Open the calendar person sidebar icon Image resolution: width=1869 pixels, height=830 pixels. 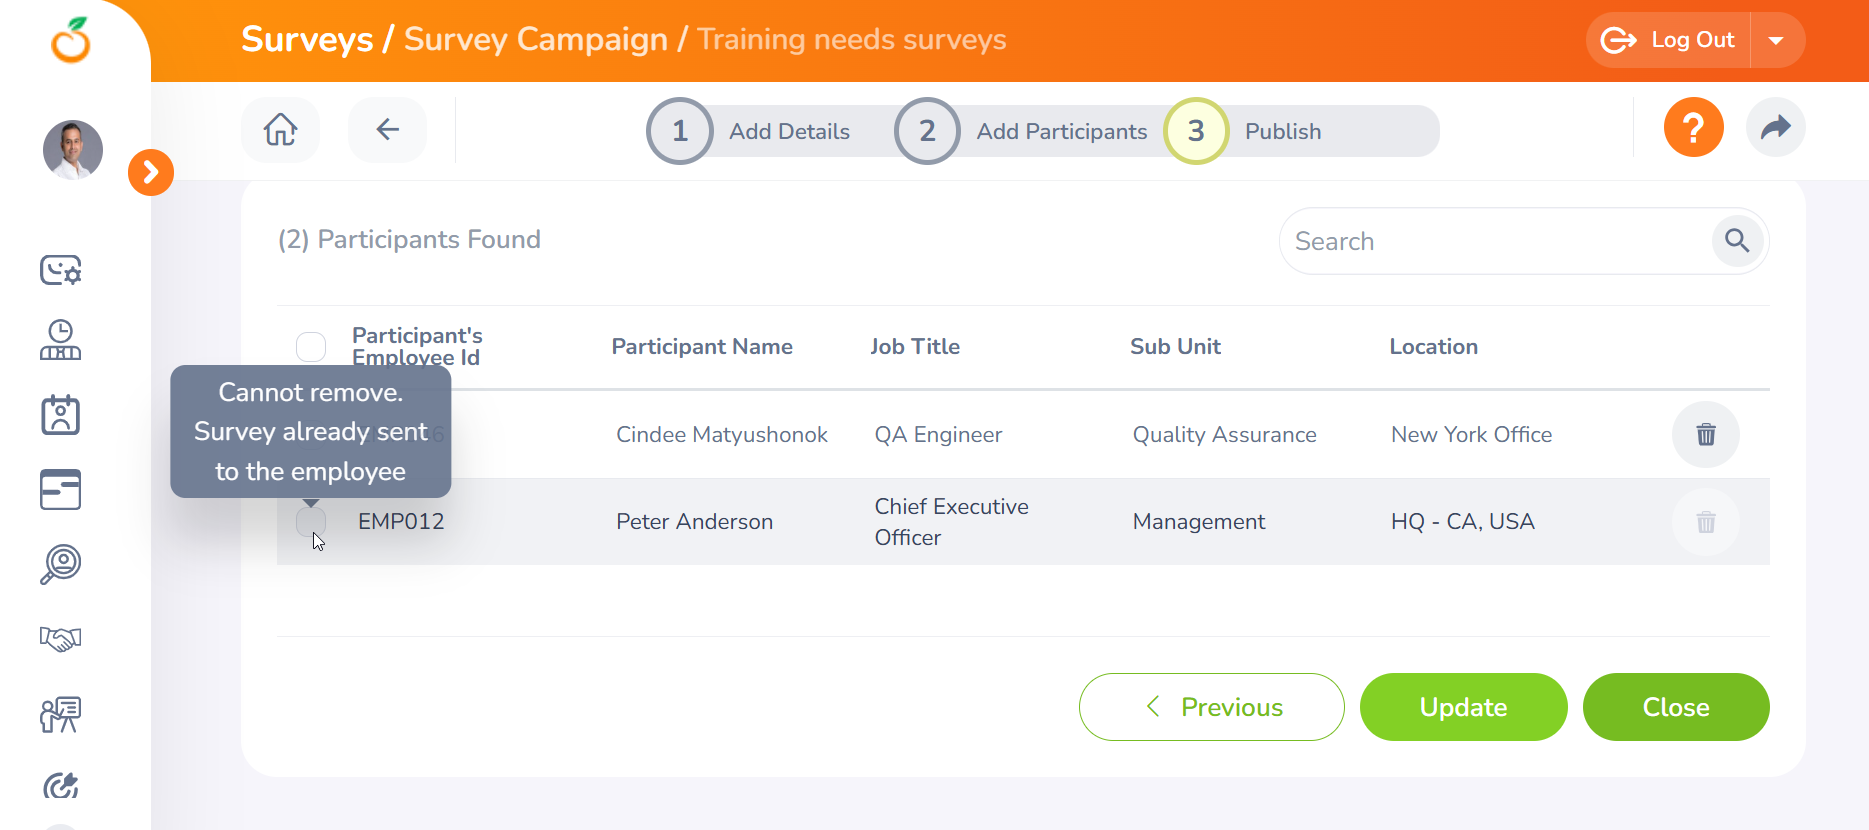click(61, 415)
